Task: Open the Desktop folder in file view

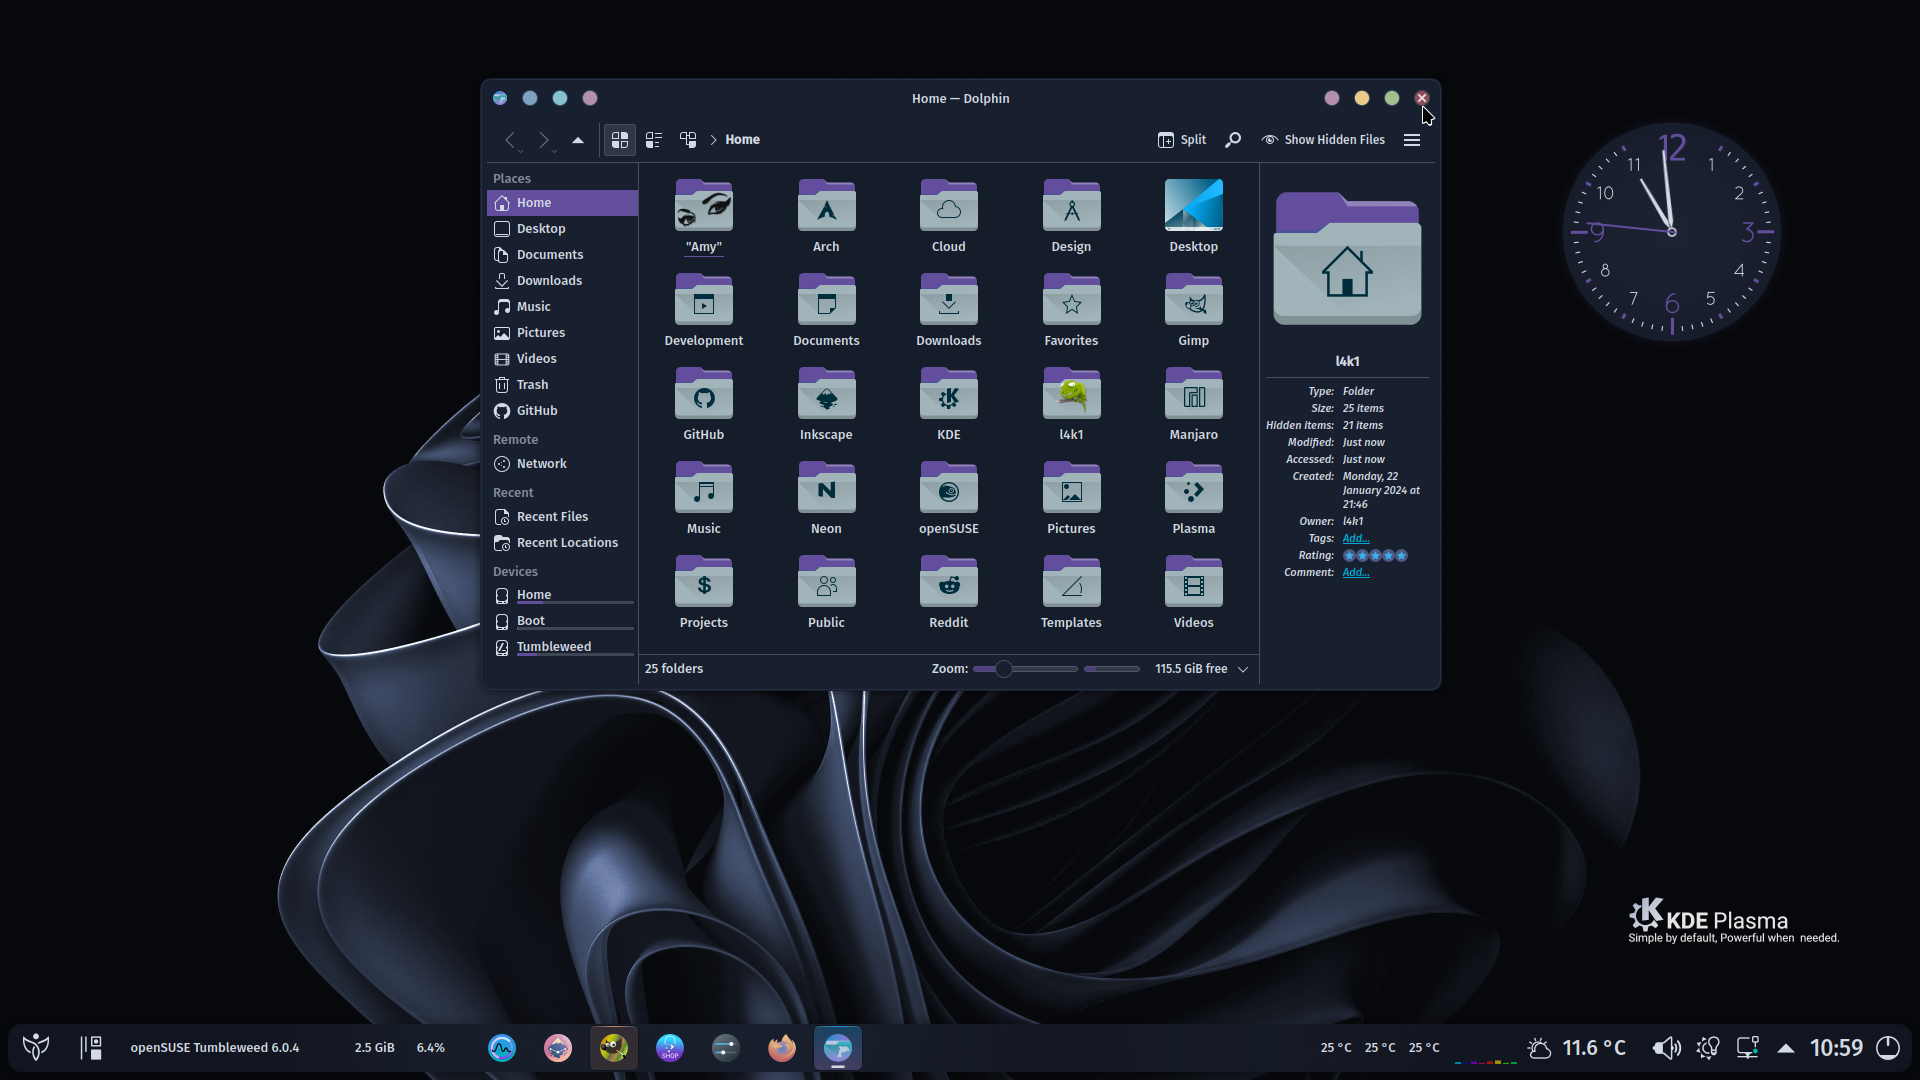Action: click(x=1193, y=216)
